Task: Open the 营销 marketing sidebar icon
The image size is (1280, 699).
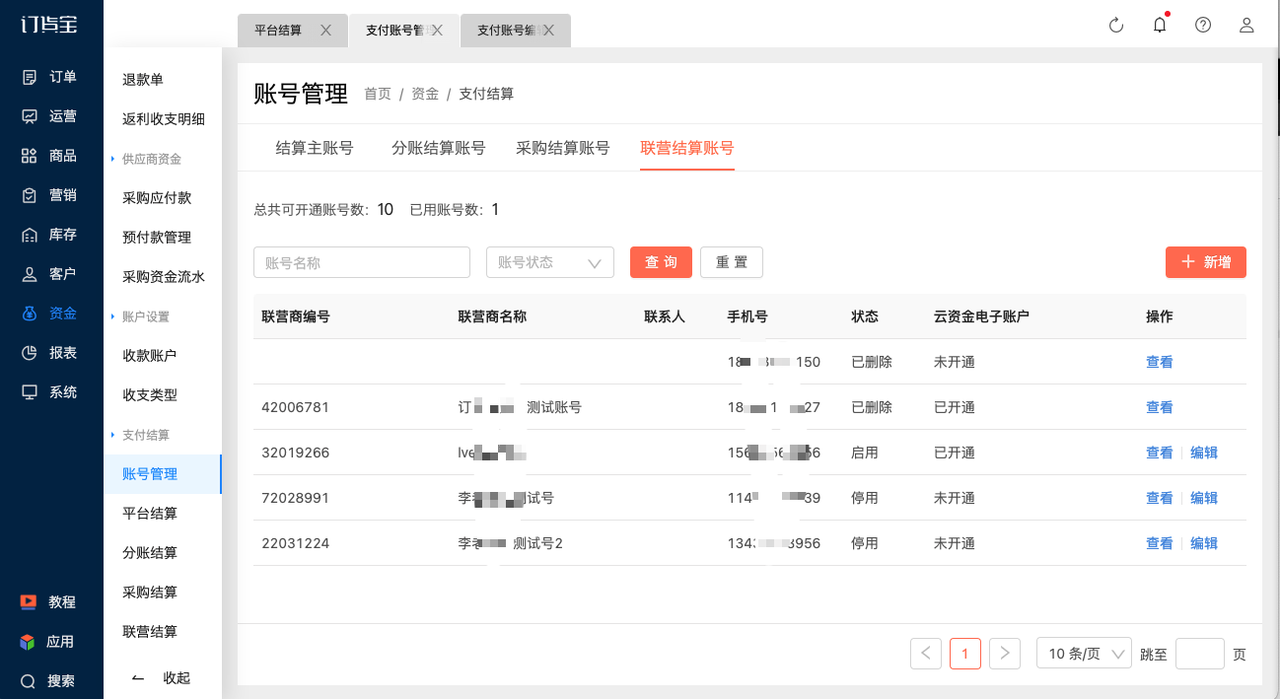Action: (x=30, y=195)
